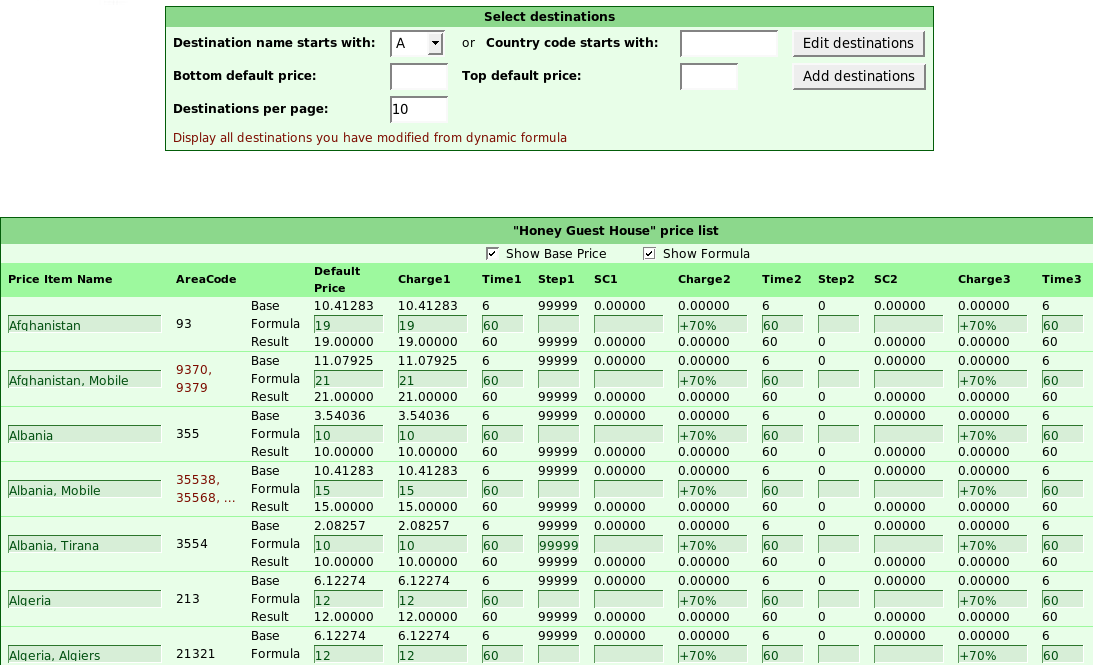Click Afghanistan formula Step2 empty field
Screen dimensions: 1093x665
pos(838,324)
